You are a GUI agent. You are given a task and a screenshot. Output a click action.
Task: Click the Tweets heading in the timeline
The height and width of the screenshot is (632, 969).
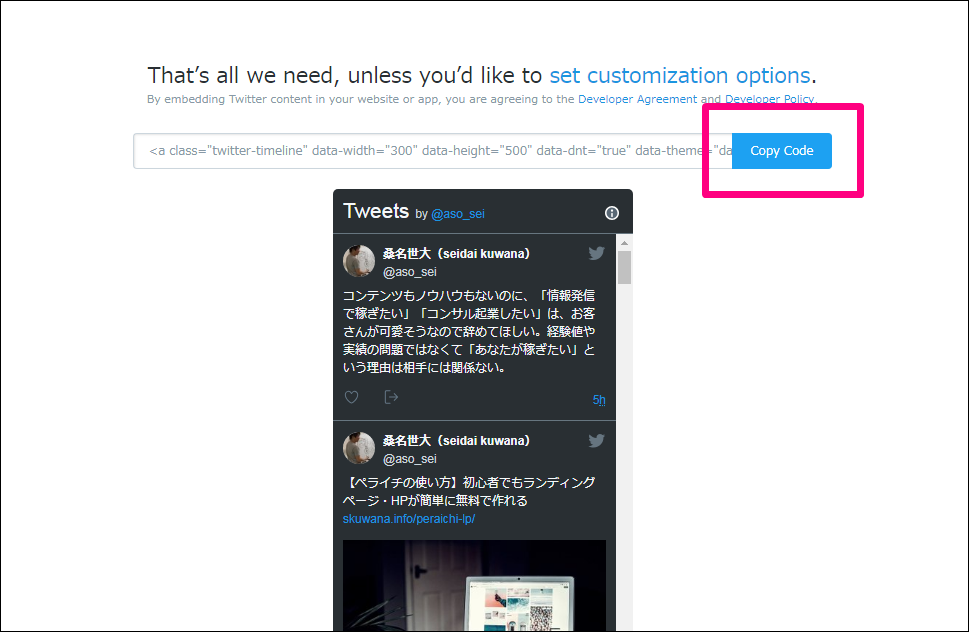pyautogui.click(x=376, y=211)
